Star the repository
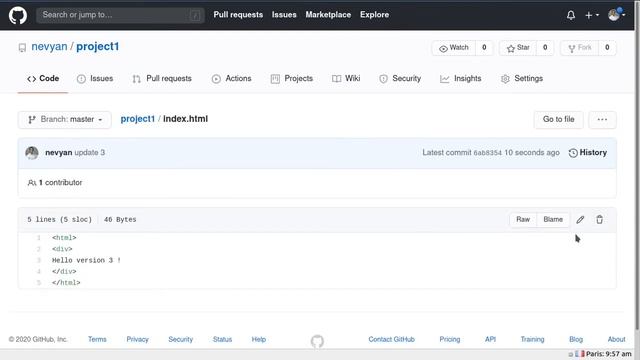The height and width of the screenshot is (360, 640). point(518,48)
